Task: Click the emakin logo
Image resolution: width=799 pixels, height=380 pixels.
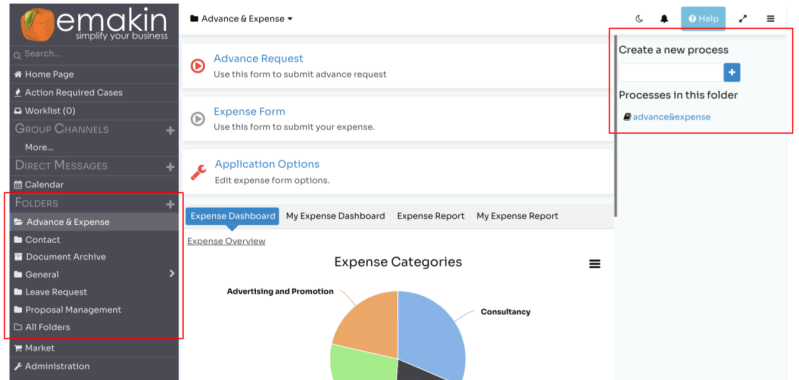Action: pyautogui.click(x=94, y=24)
